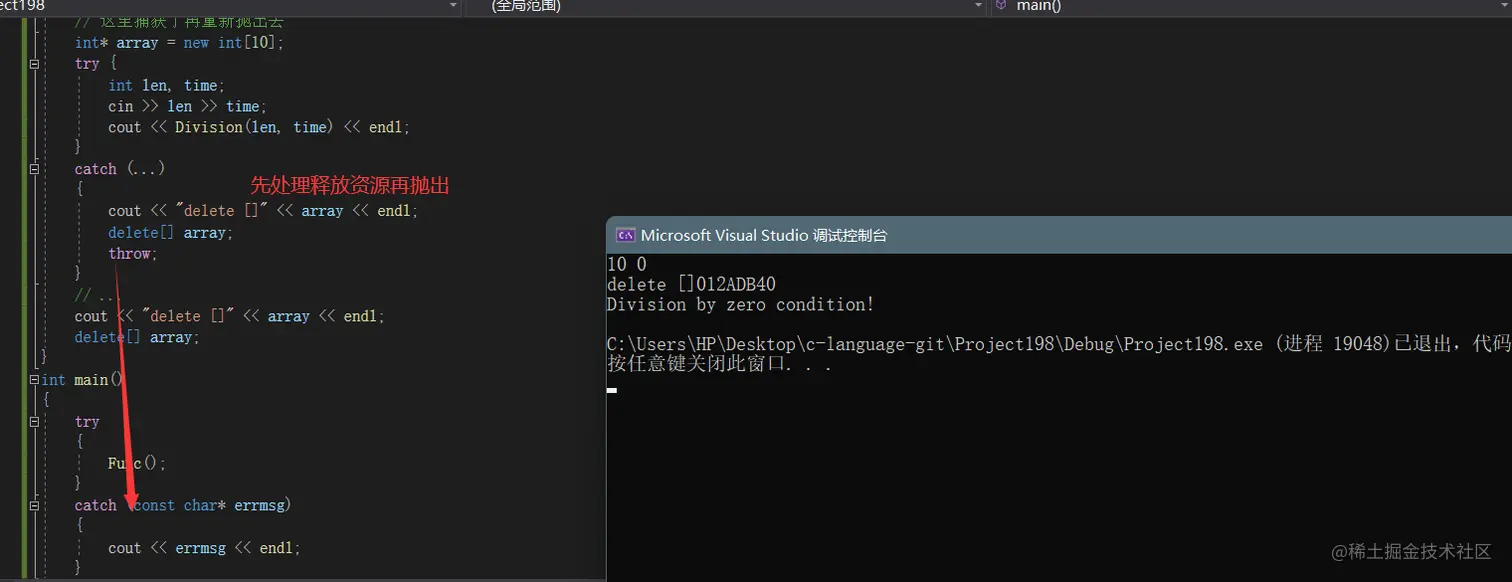The width and height of the screenshot is (1512, 582).
Task: Collapse the first try block in Func
Action: [x=33, y=63]
